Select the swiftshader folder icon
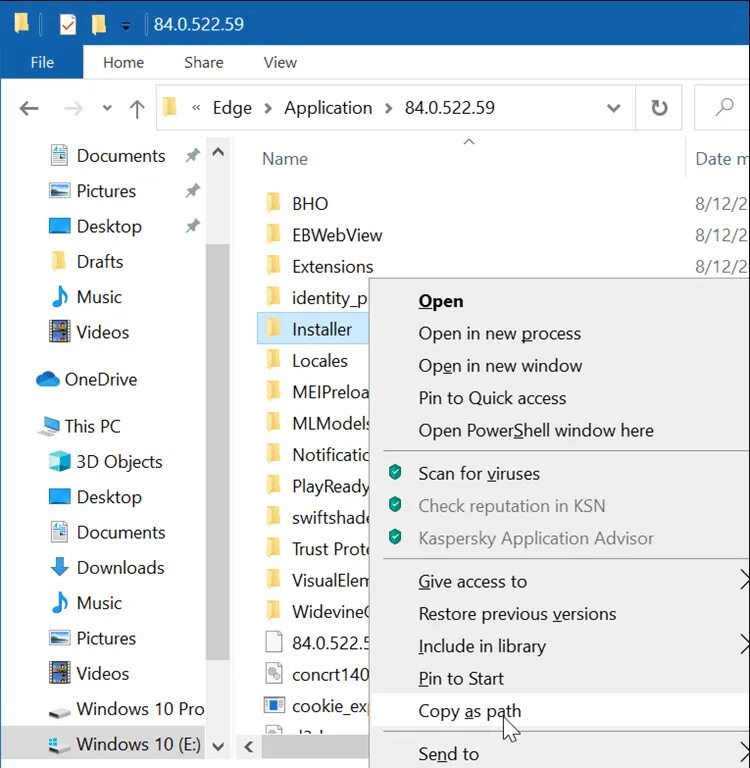The image size is (750, 768). pos(273,517)
